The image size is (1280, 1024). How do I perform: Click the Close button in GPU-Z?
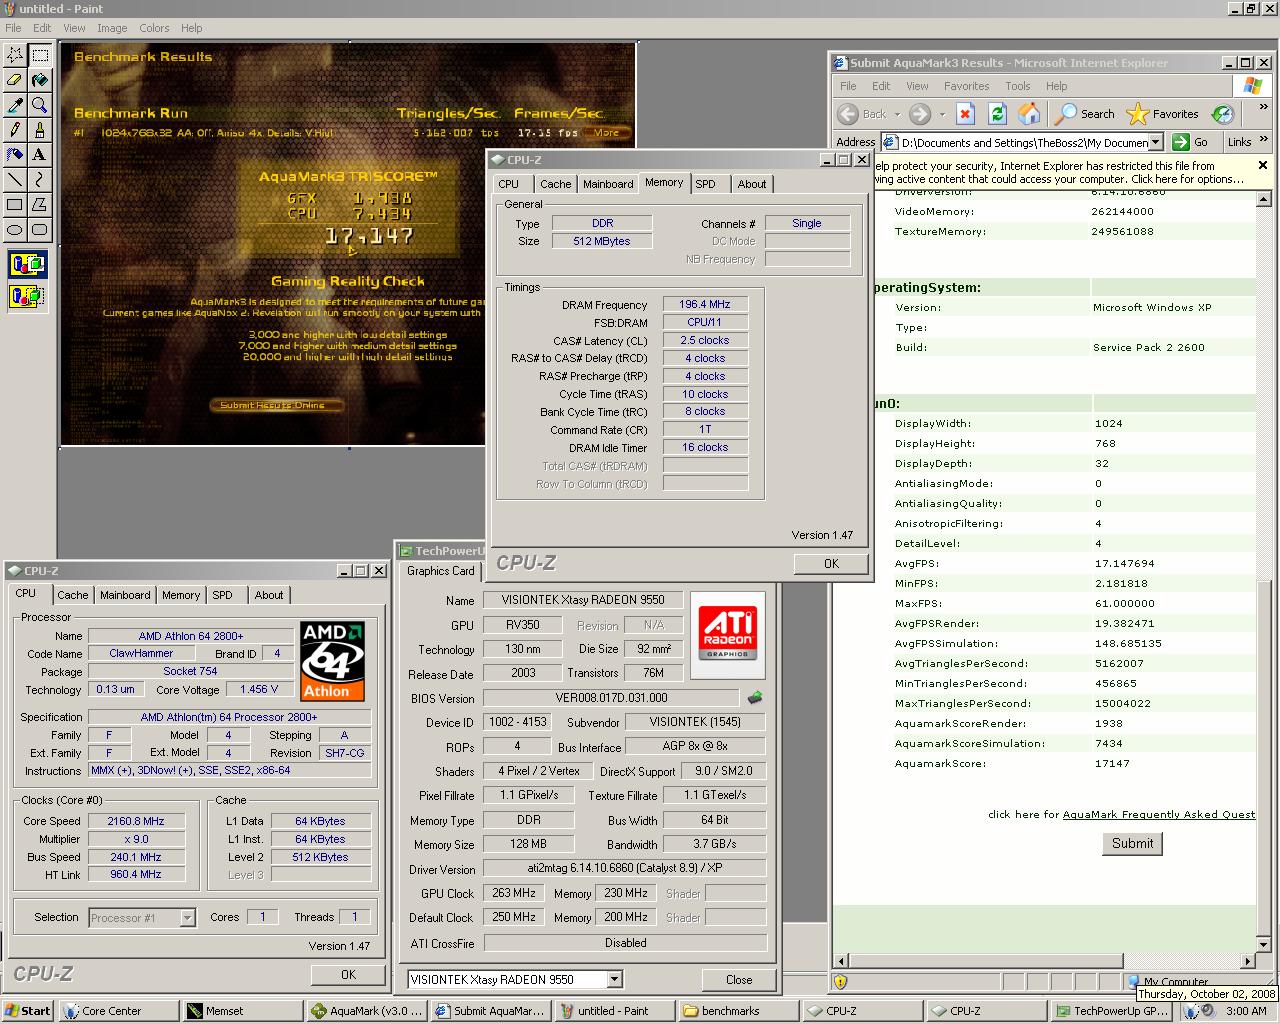click(739, 980)
